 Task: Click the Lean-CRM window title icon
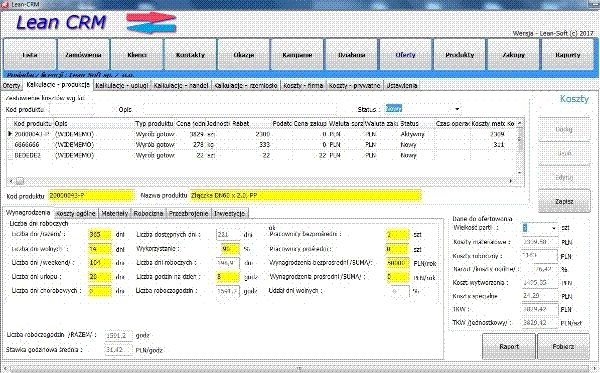coord(5,4)
